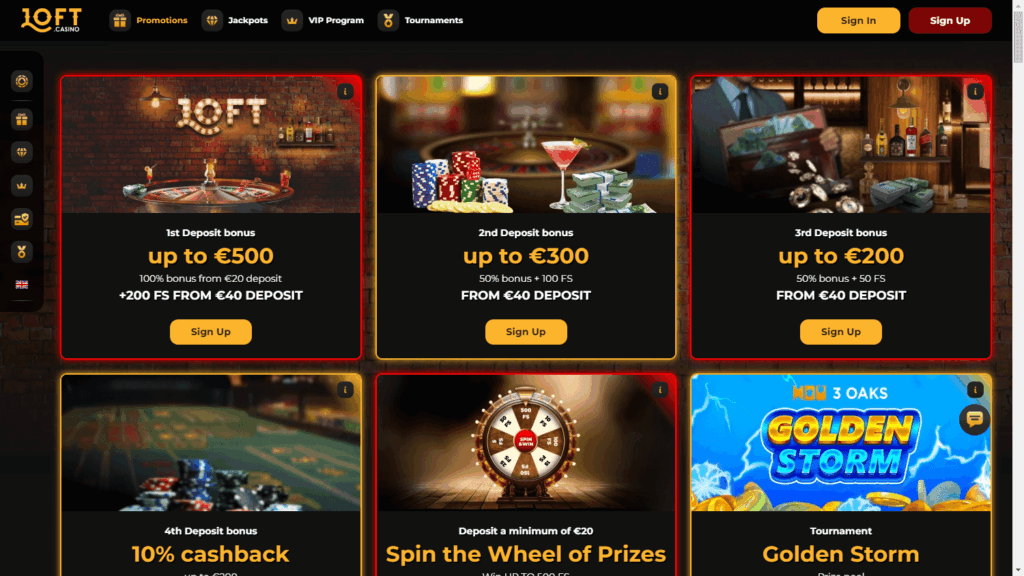Viewport: 1024px width, 576px height.
Task: Show info for Golden Storm tournament card
Action: [x=975, y=390]
